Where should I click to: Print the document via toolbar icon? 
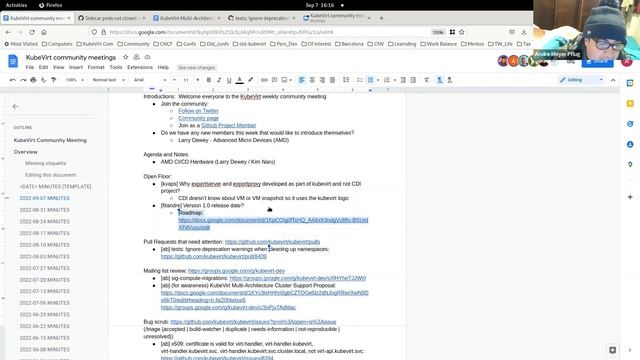[x=33, y=80]
